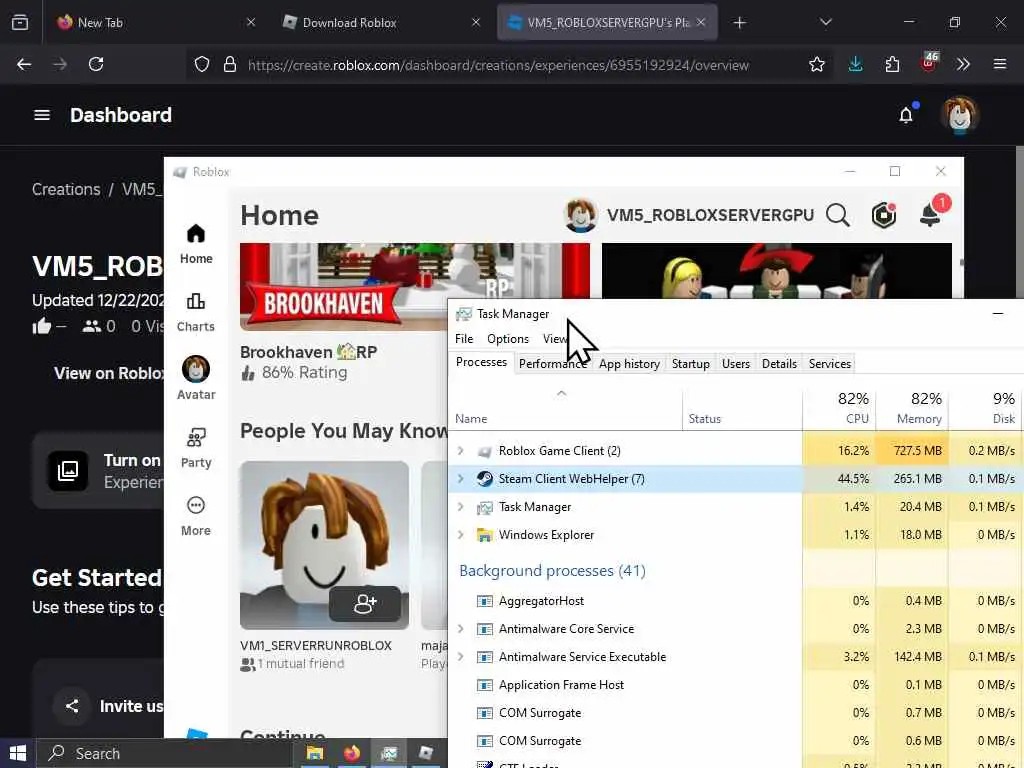Open the Windows Start menu

pos(18,754)
